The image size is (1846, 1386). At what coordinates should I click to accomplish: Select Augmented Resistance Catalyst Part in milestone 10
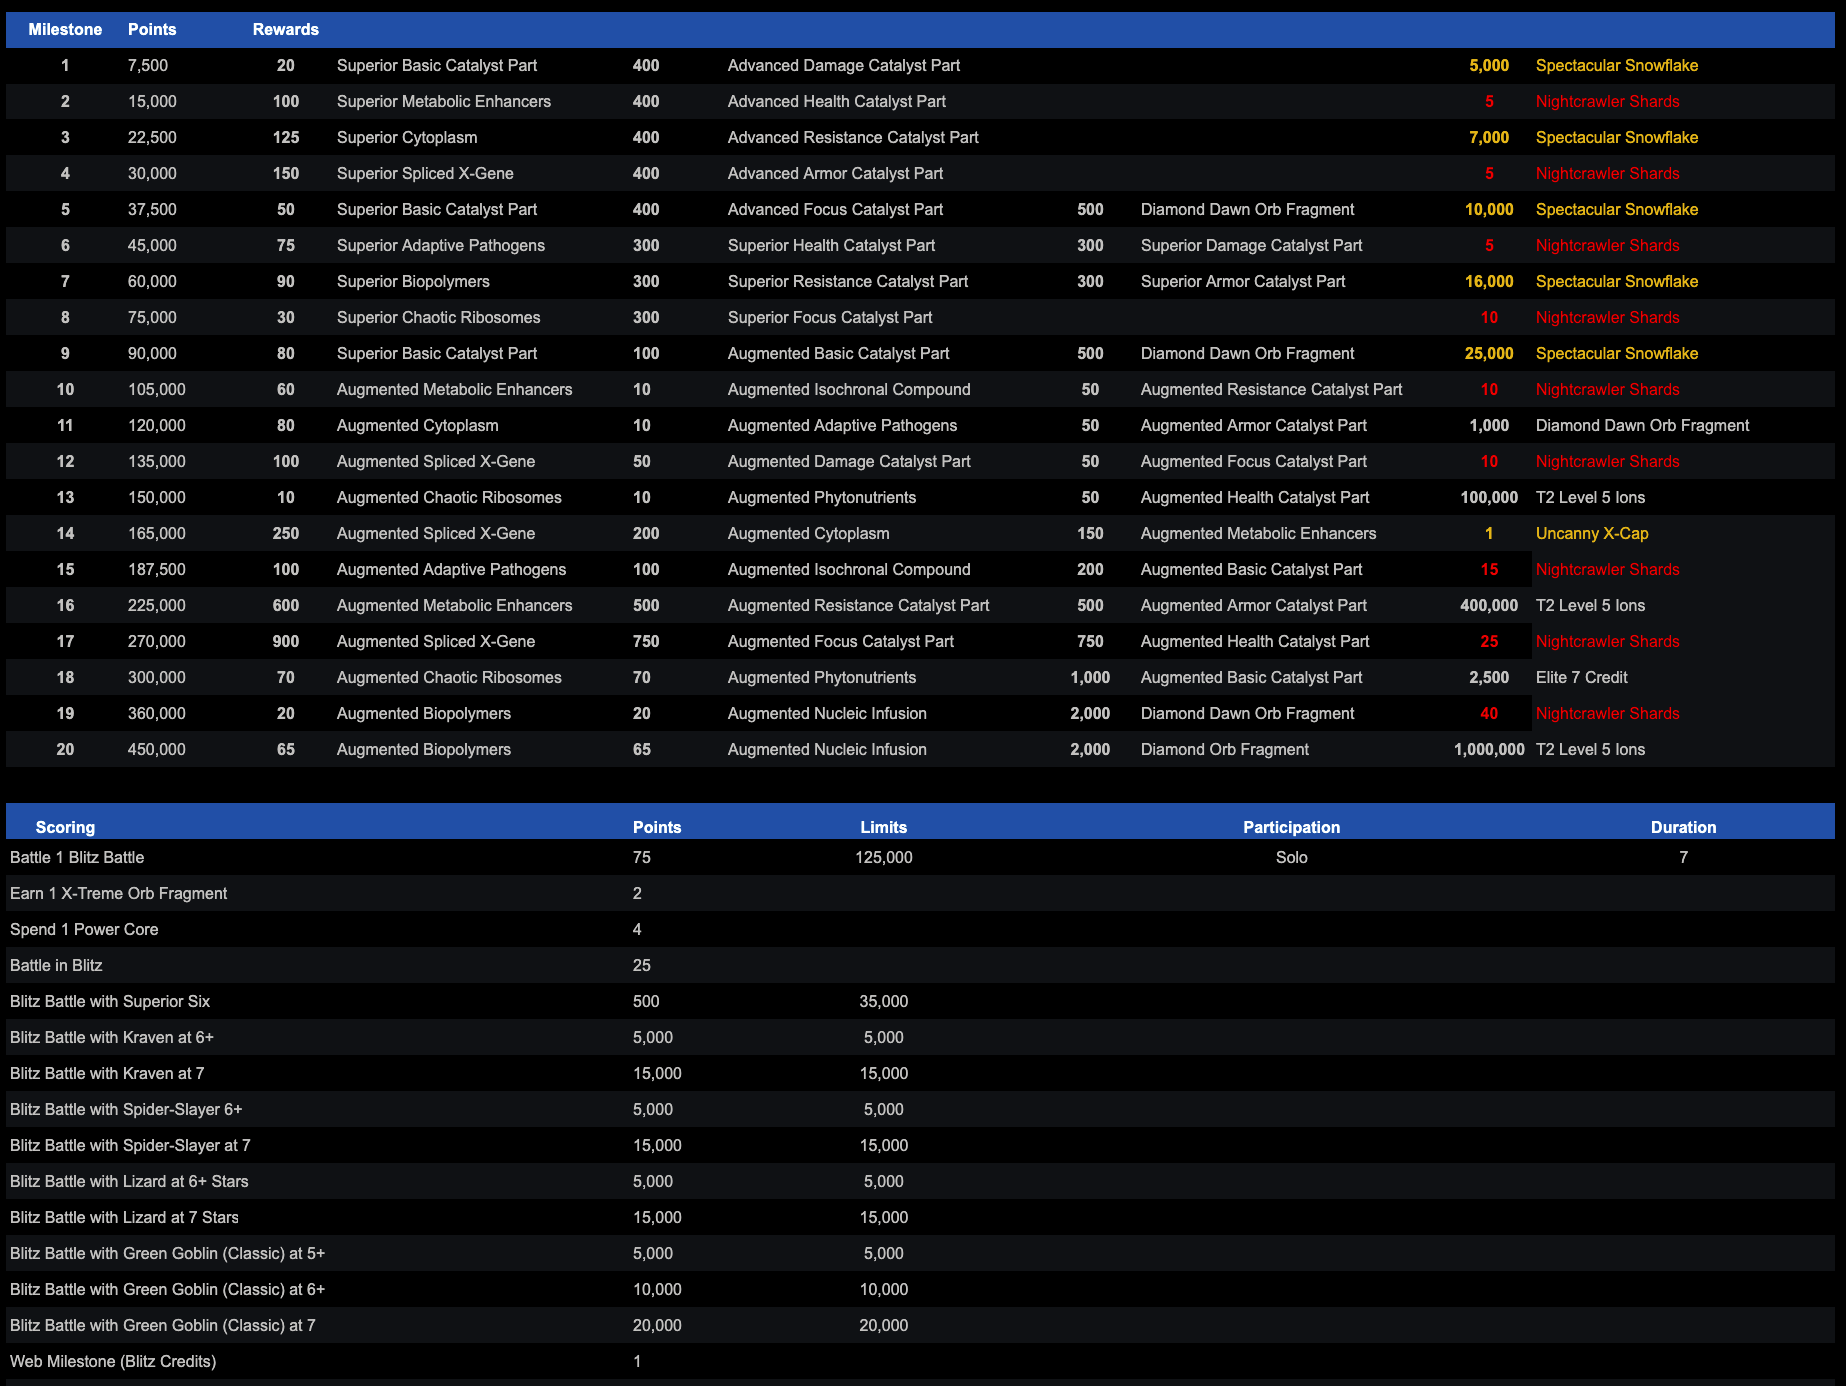pyautogui.click(x=1271, y=389)
